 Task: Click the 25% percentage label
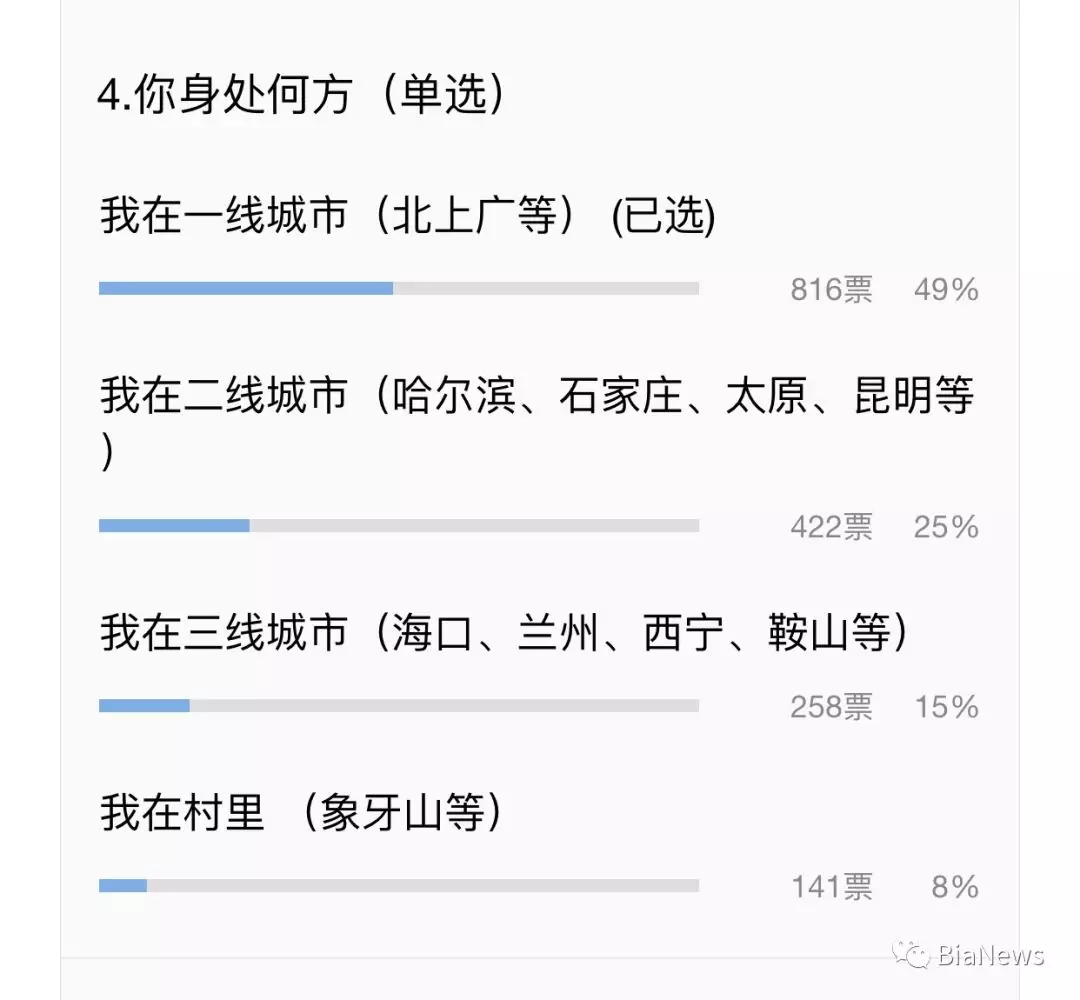(x=946, y=527)
